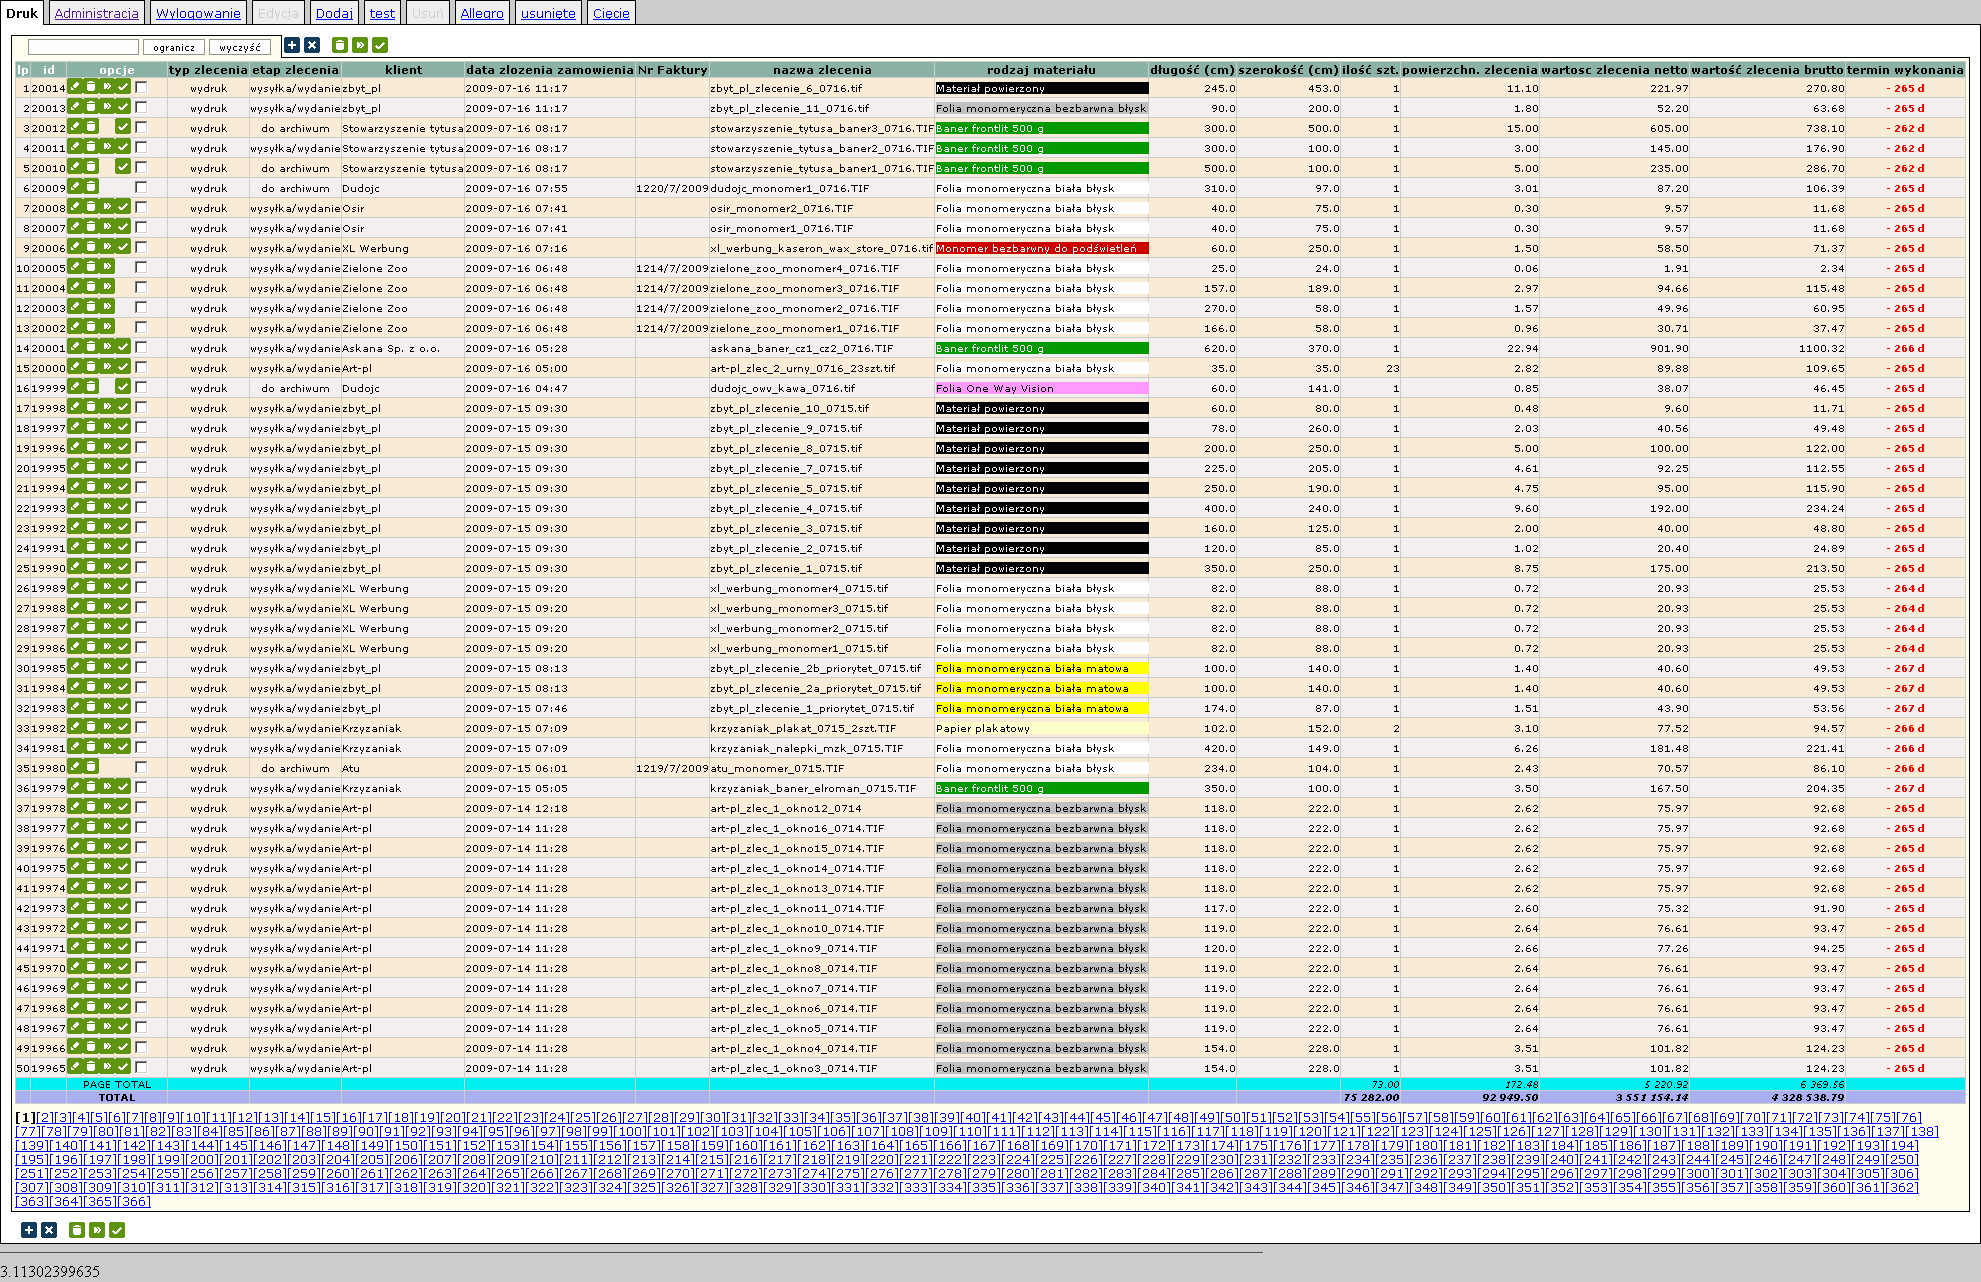Click the top toolbar trash icon

point(340,45)
